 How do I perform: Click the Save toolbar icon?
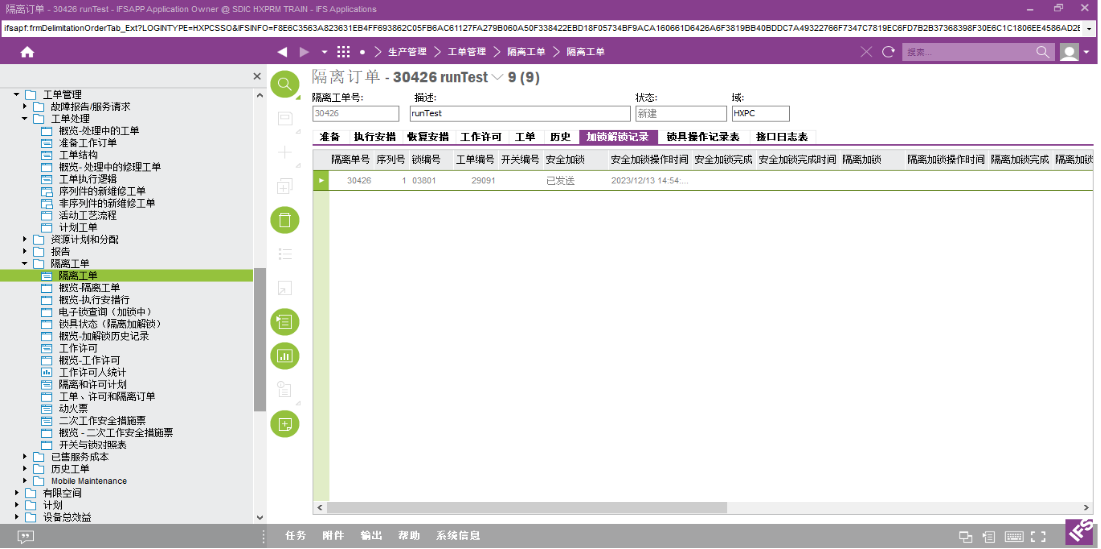coord(285,118)
